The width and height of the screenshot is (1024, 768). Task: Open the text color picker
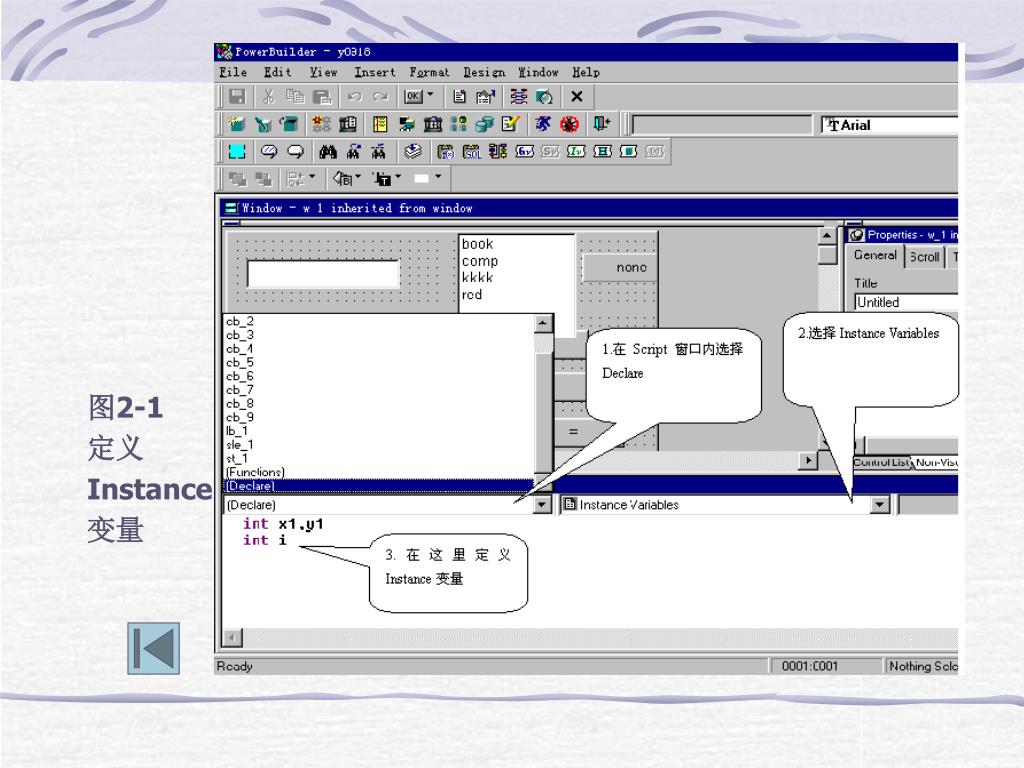coord(387,178)
